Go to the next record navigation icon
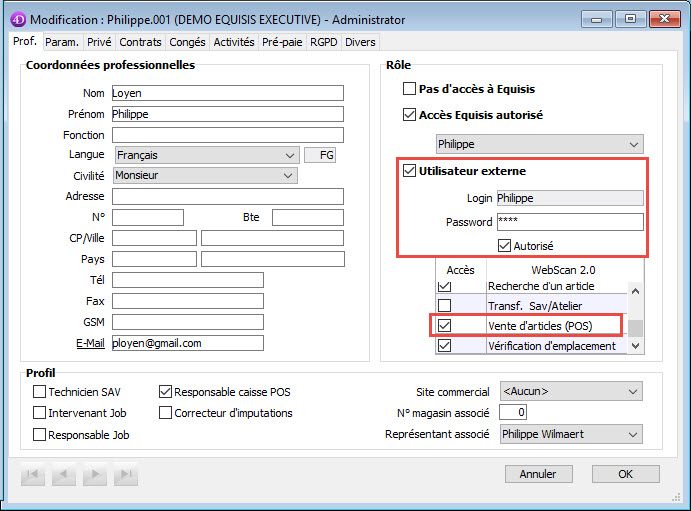The height and width of the screenshot is (511, 691). [95, 474]
